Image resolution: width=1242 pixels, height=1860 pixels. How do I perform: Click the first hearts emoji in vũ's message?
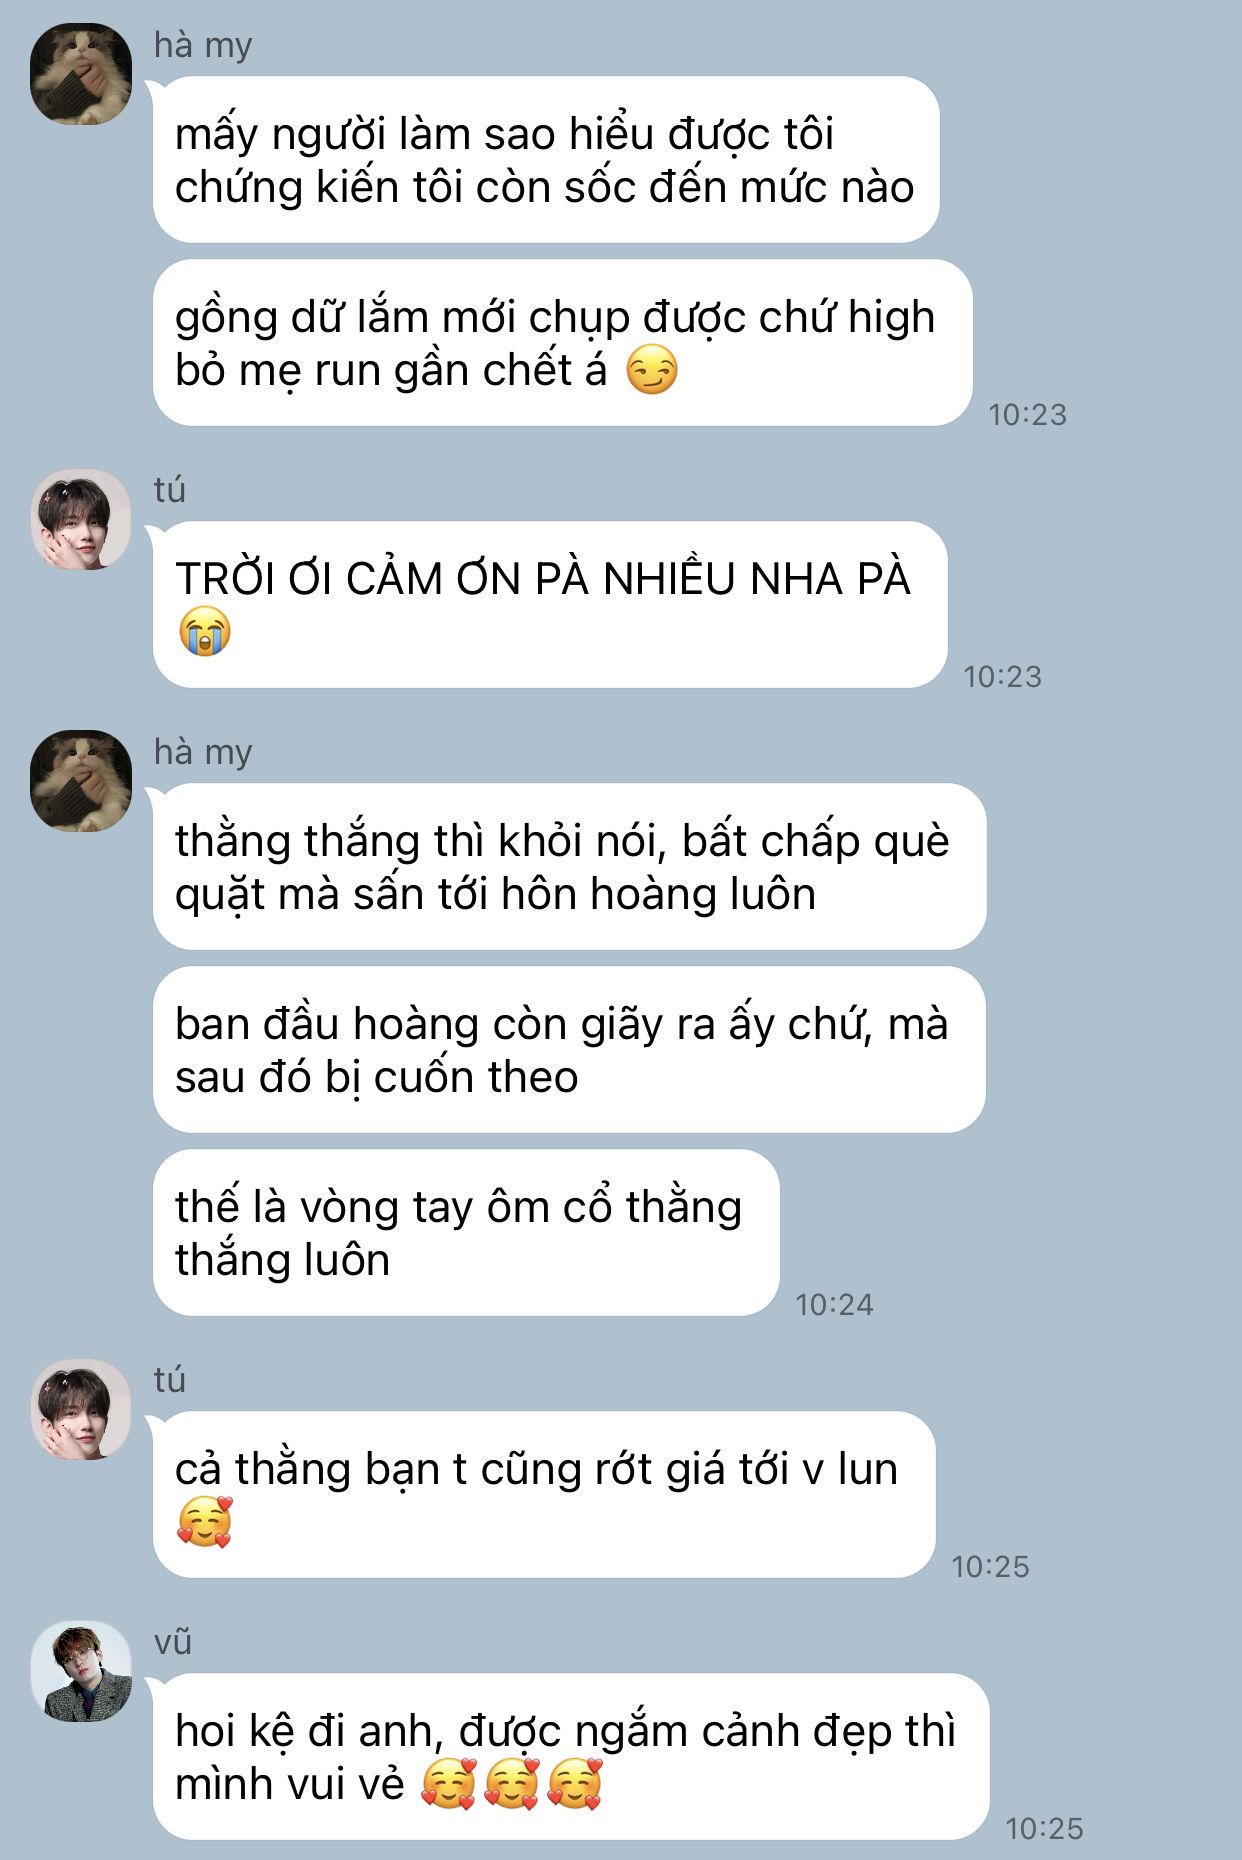[448, 1784]
